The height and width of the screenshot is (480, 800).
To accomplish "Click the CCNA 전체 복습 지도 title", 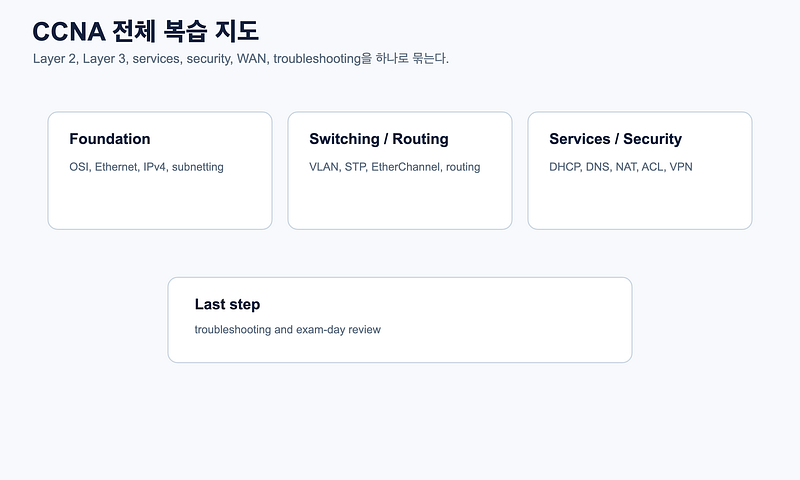I will coord(145,32).
